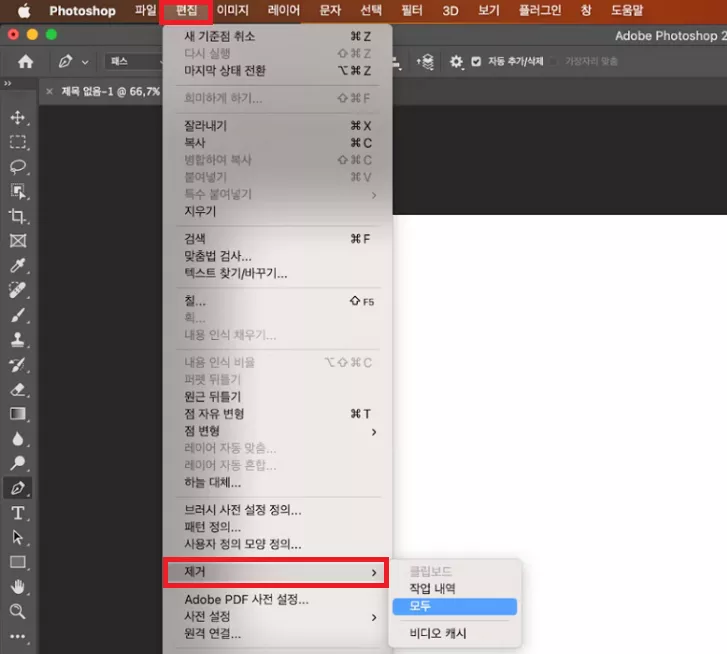Select the Path Selection tool
The image size is (727, 654).
[18, 537]
